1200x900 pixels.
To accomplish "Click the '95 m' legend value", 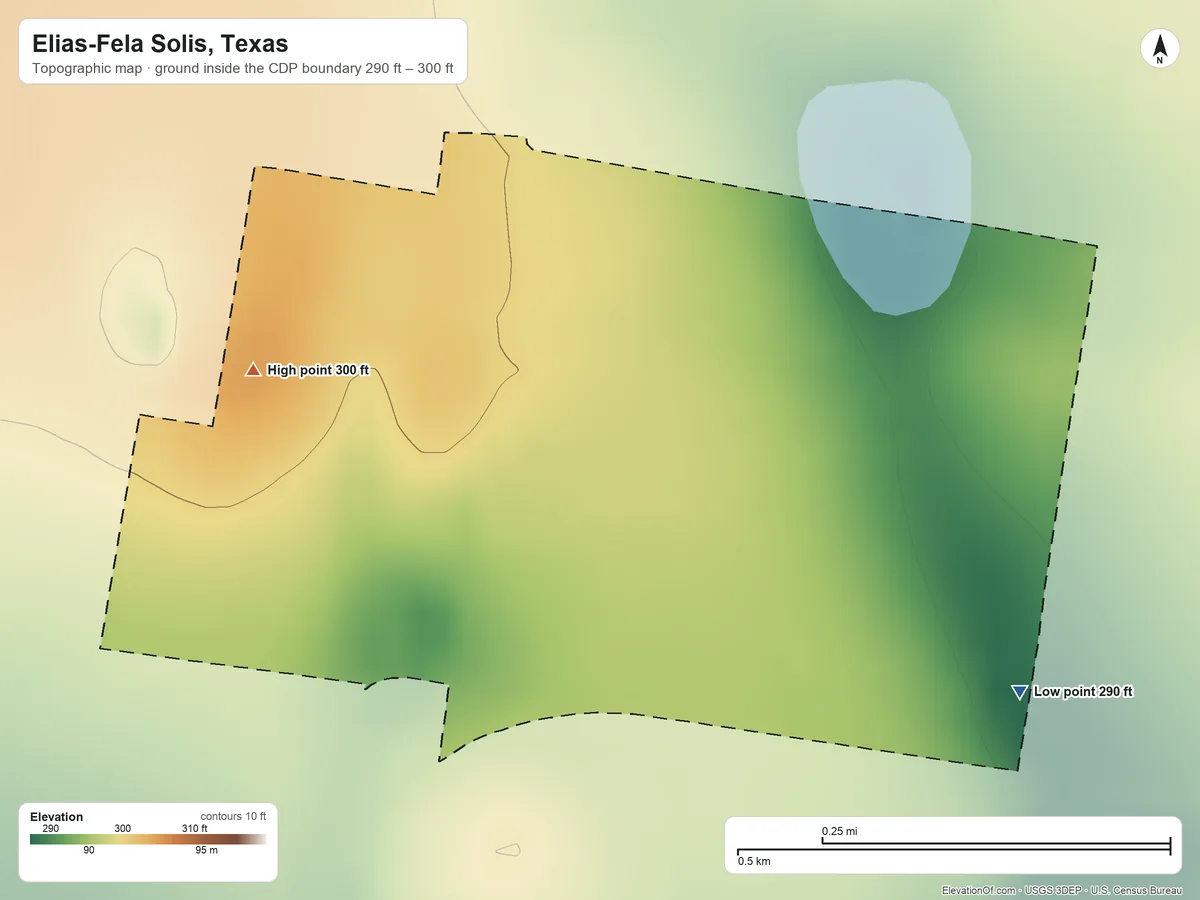I will (x=208, y=851).
